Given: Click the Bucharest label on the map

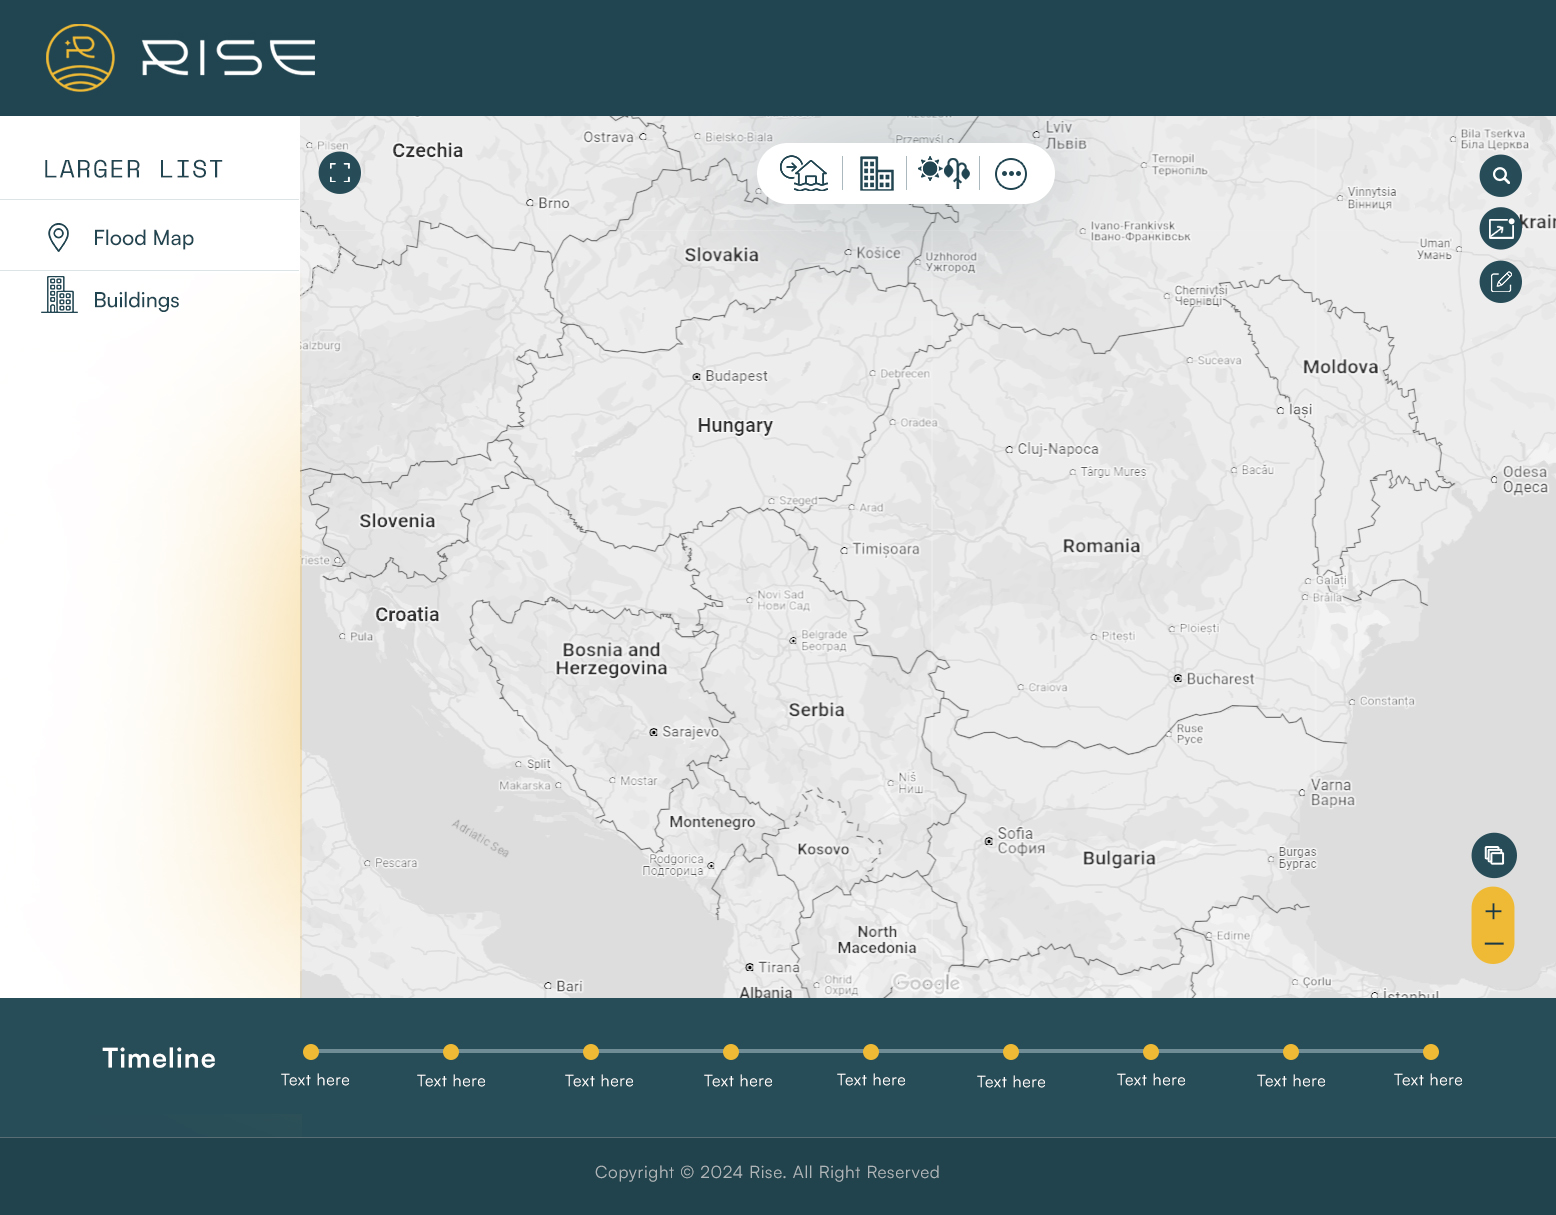Looking at the screenshot, I should pyautogui.click(x=1219, y=679).
